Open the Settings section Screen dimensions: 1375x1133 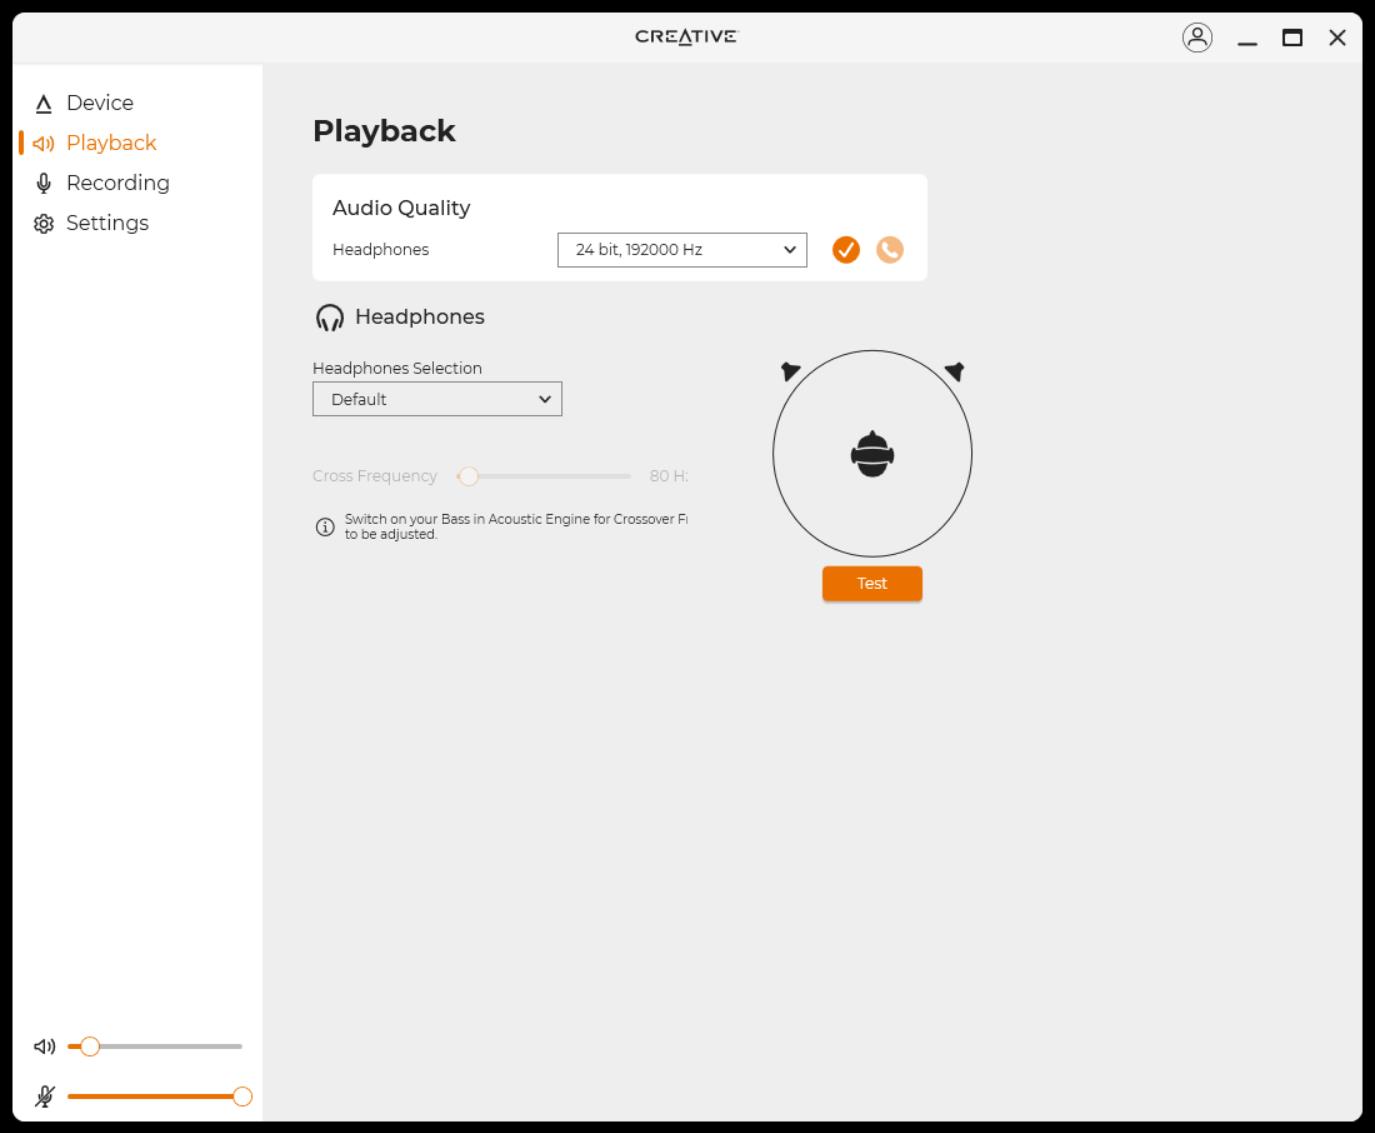107,223
